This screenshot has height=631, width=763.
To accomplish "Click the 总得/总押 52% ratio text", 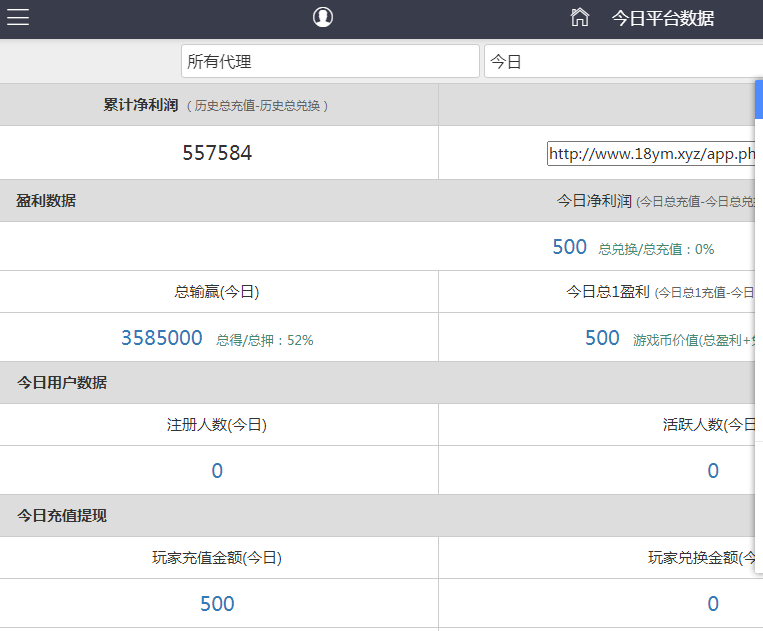I will click(264, 340).
